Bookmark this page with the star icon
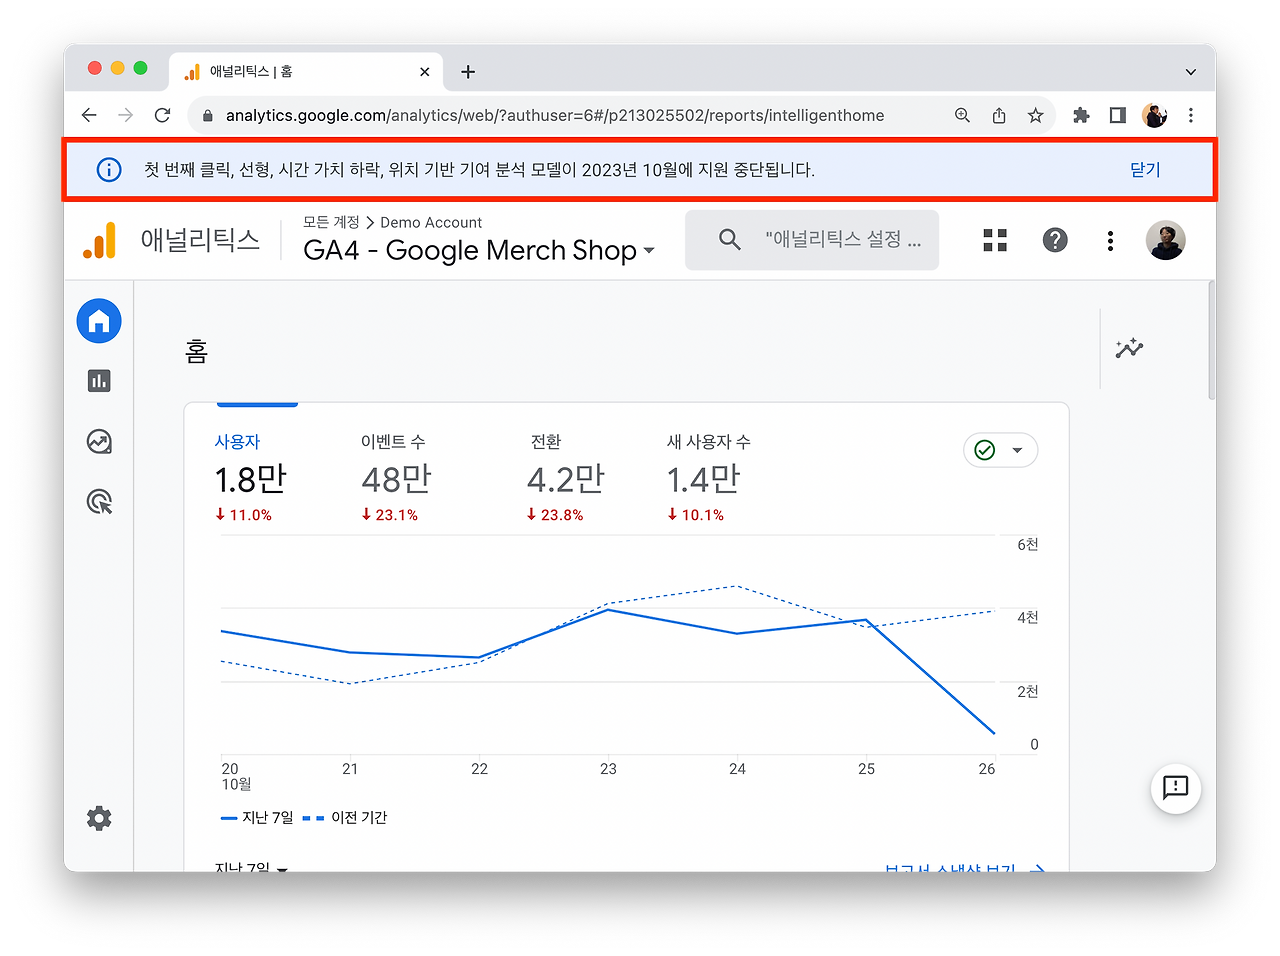1280x956 pixels. tap(1036, 115)
